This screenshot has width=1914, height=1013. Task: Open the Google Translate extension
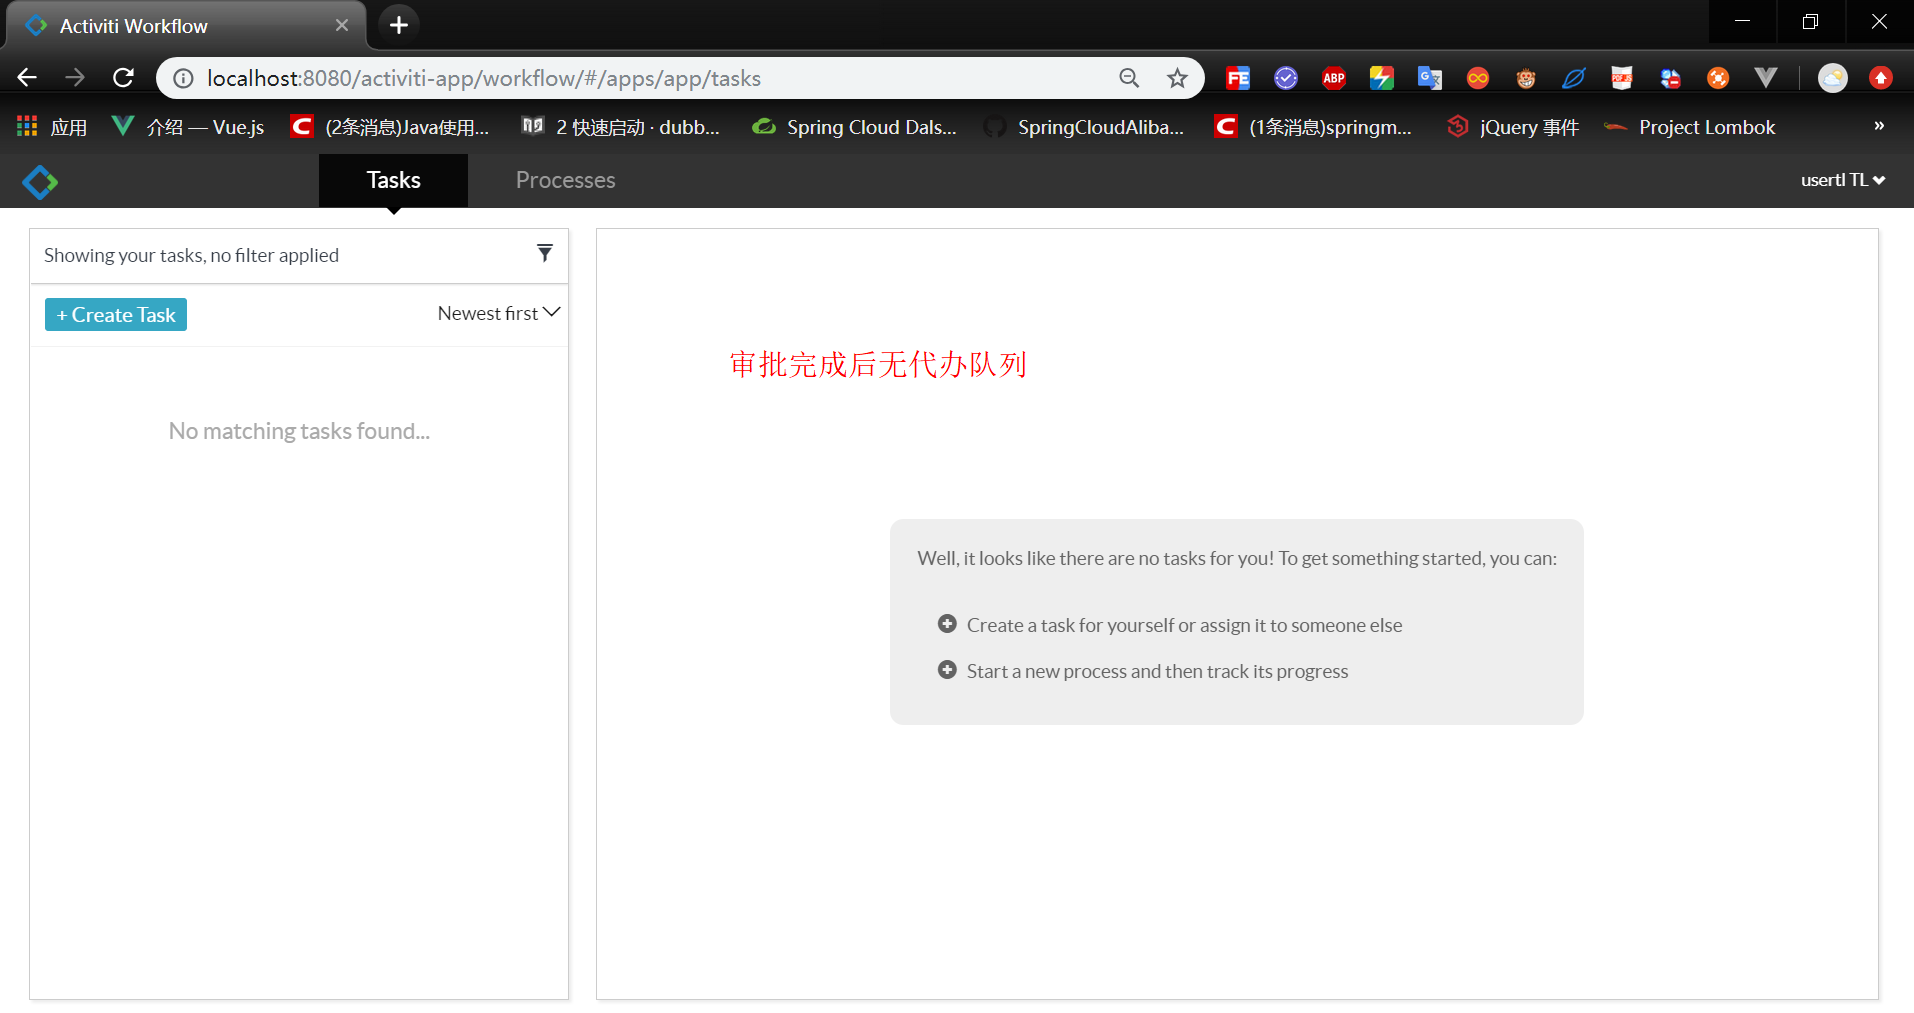(x=1429, y=77)
